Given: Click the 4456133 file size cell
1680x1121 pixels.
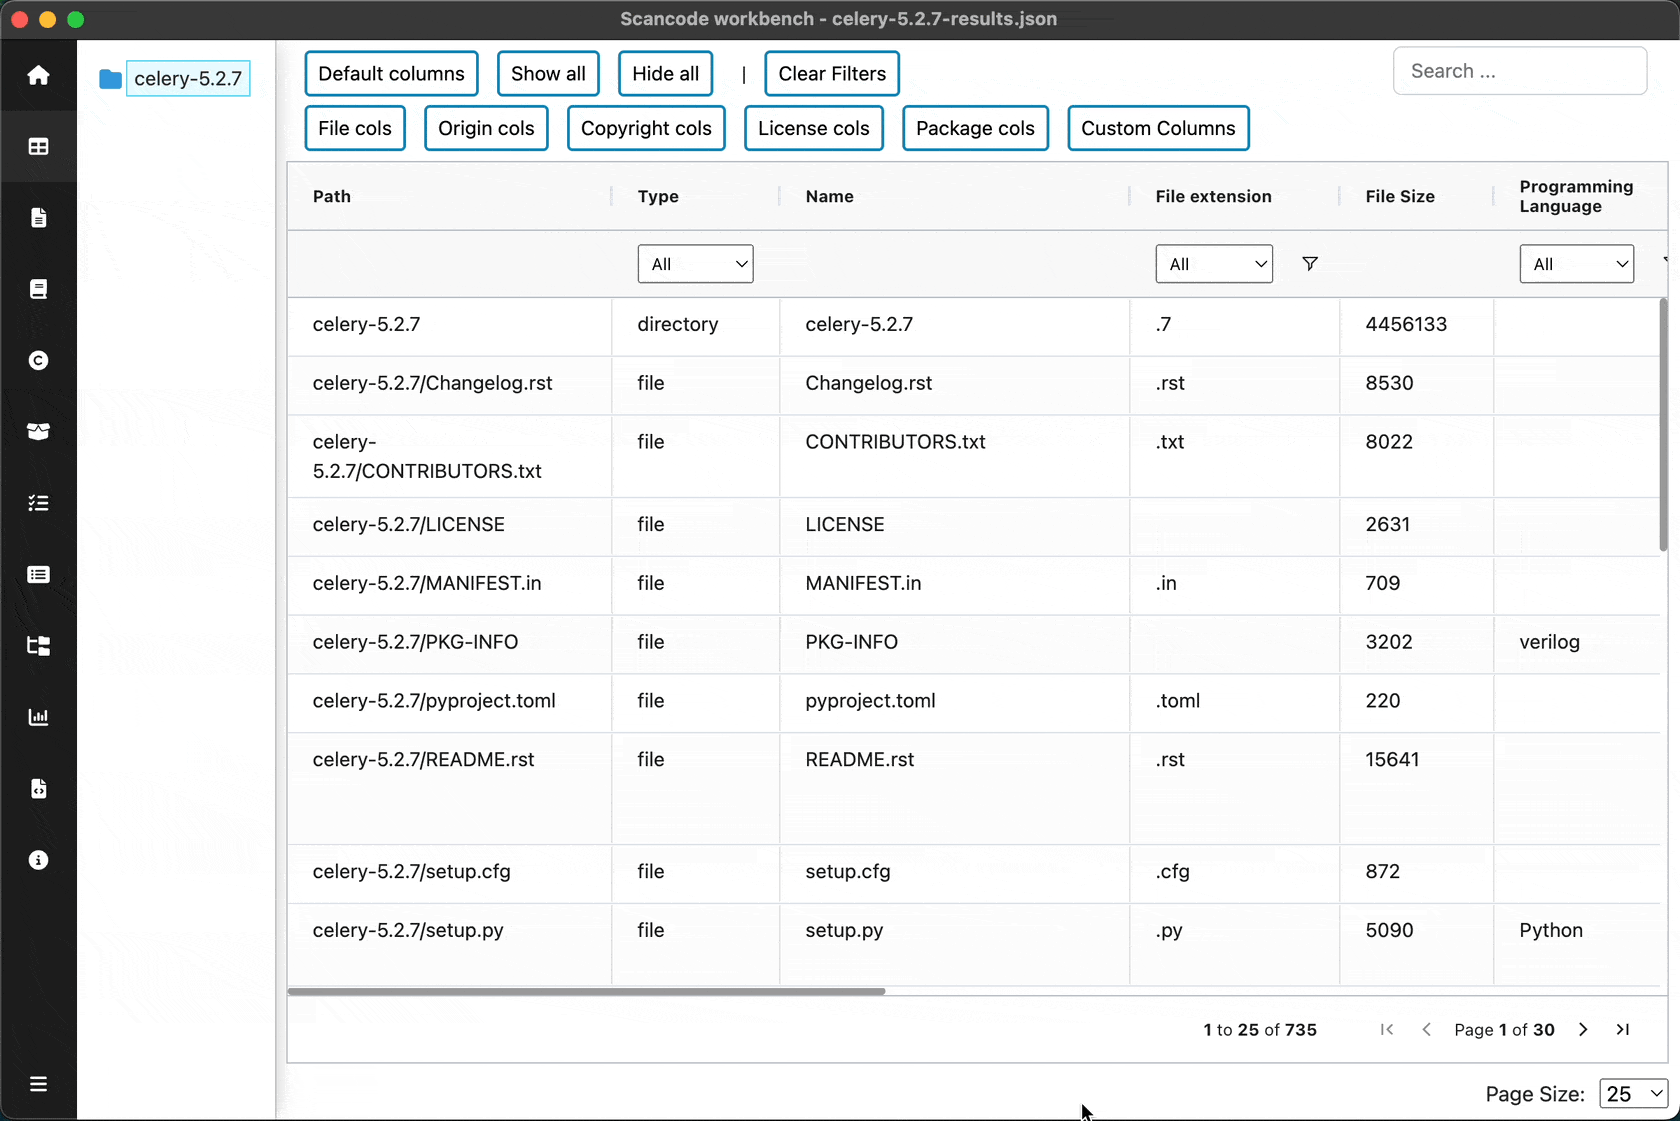Looking at the screenshot, I should (1416, 325).
